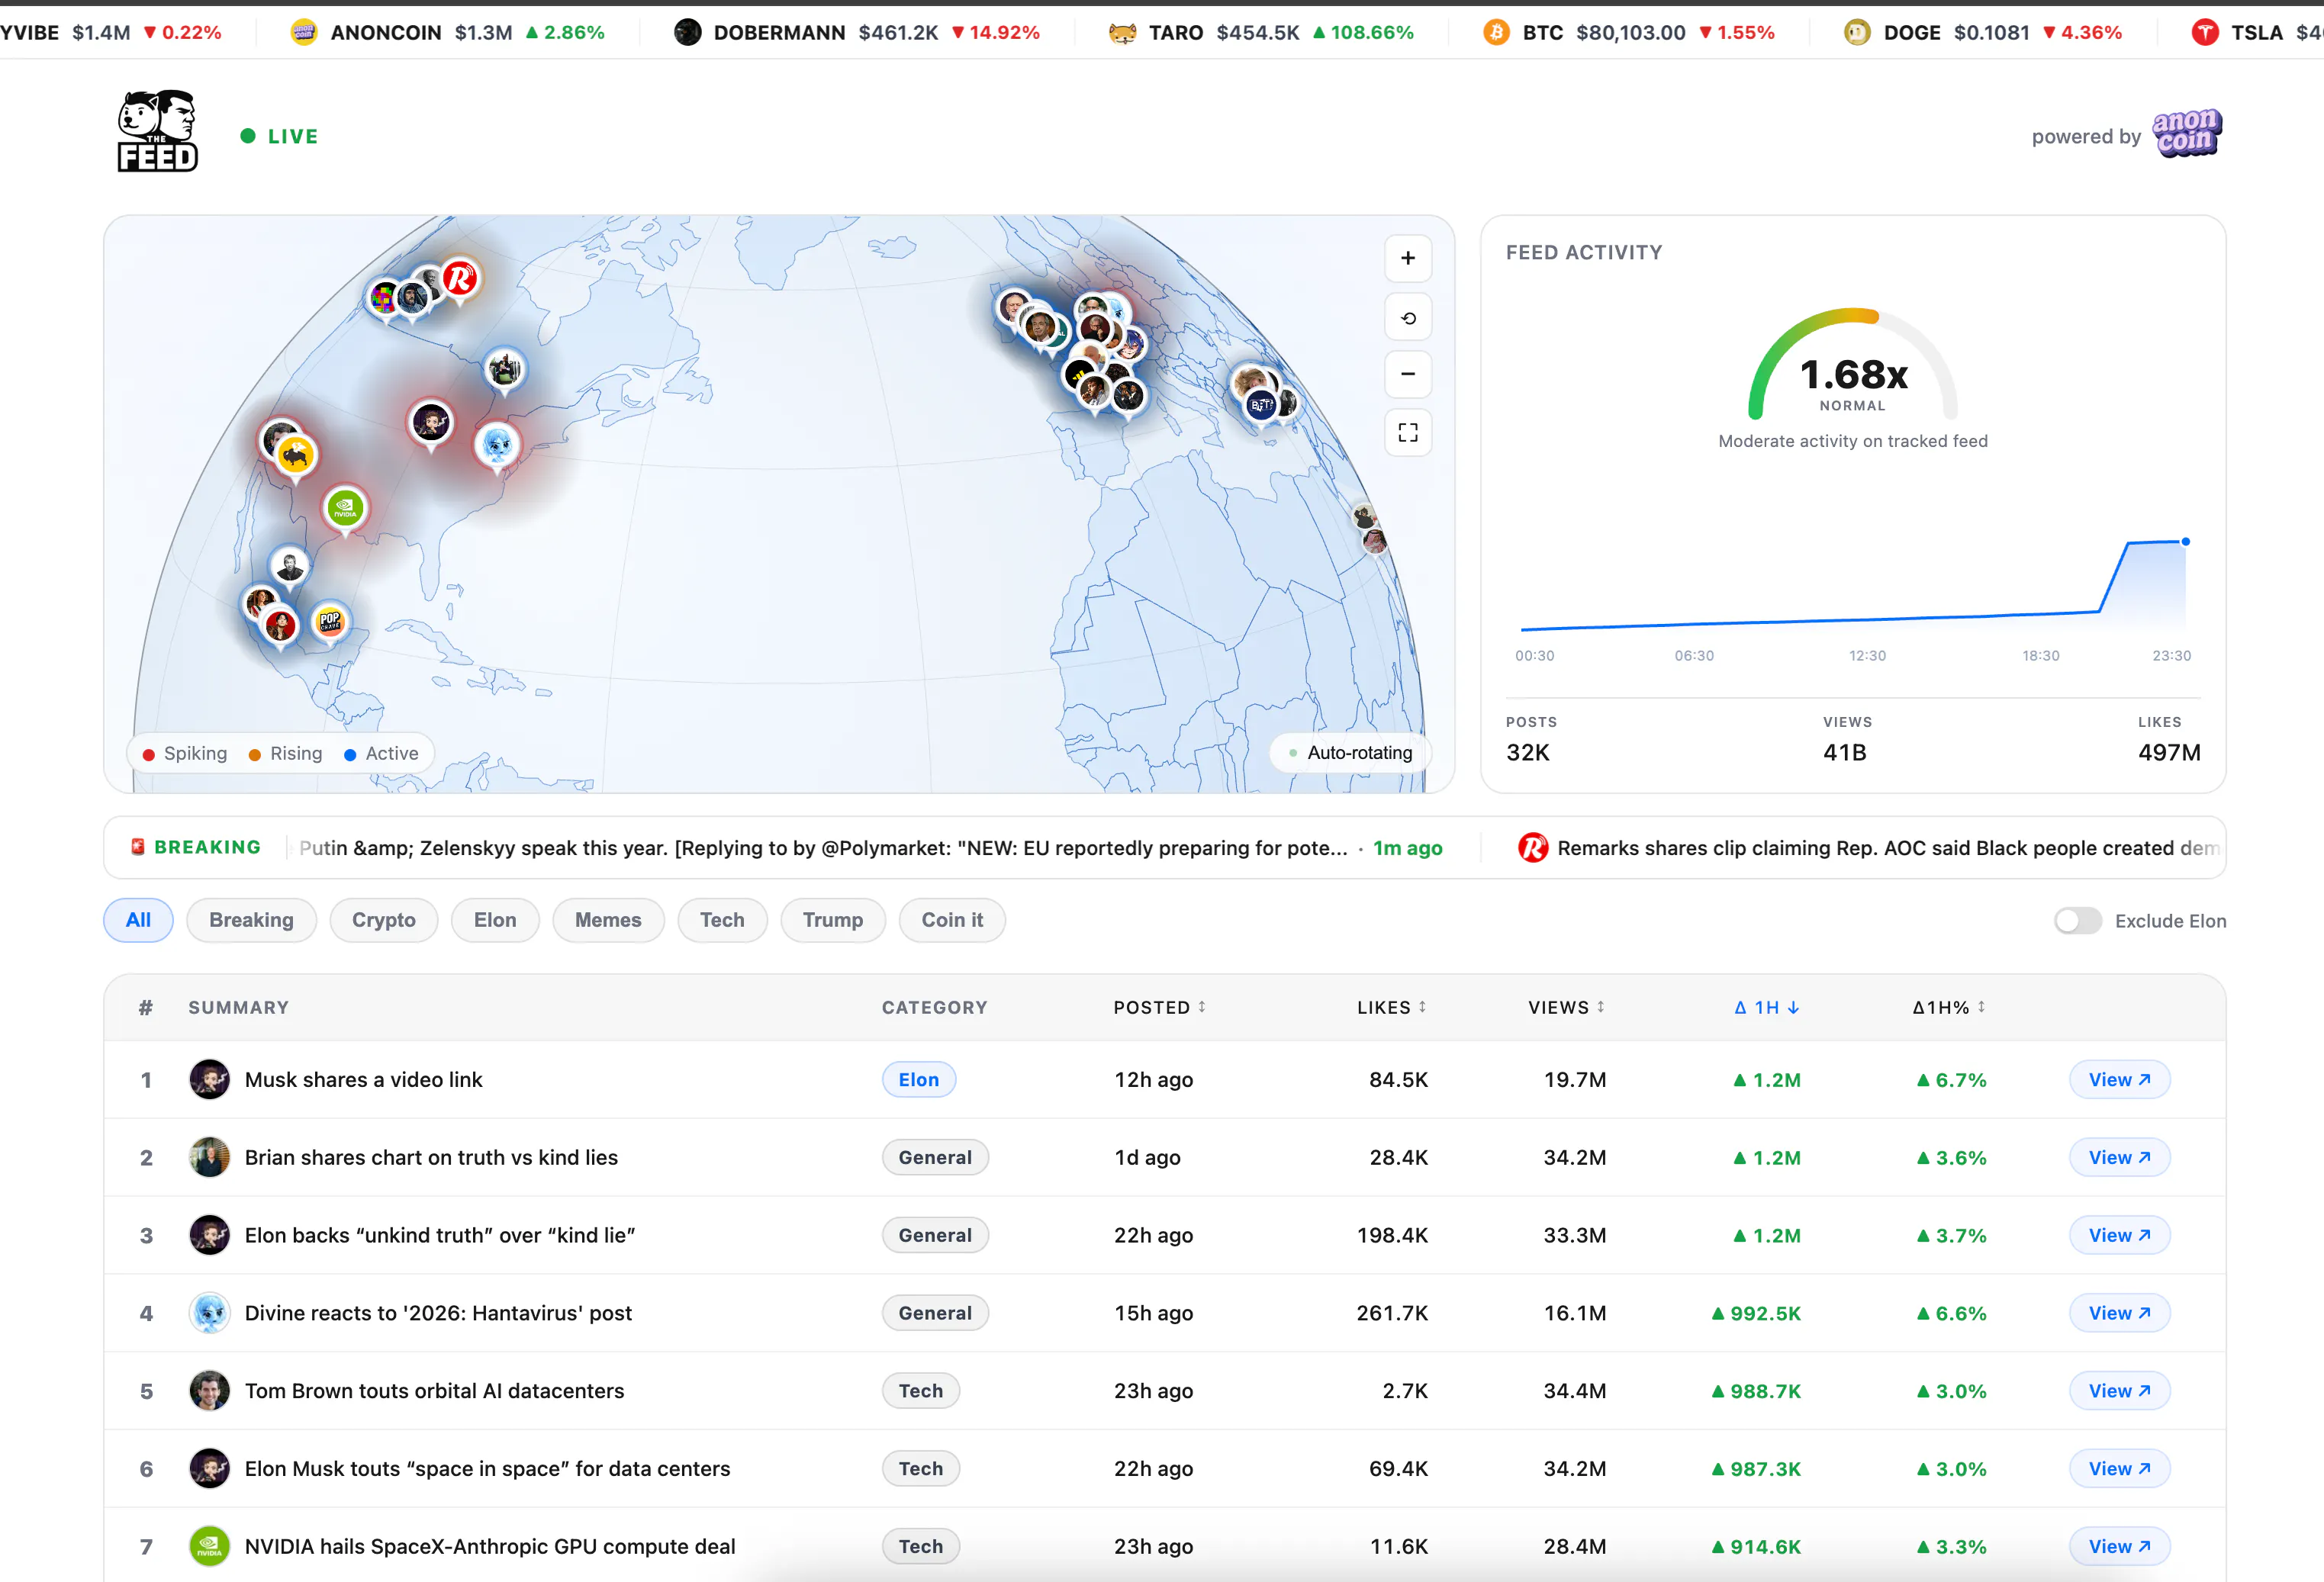The image size is (2324, 1582).
Task: Select the All filter tab
Action: [x=138, y=920]
